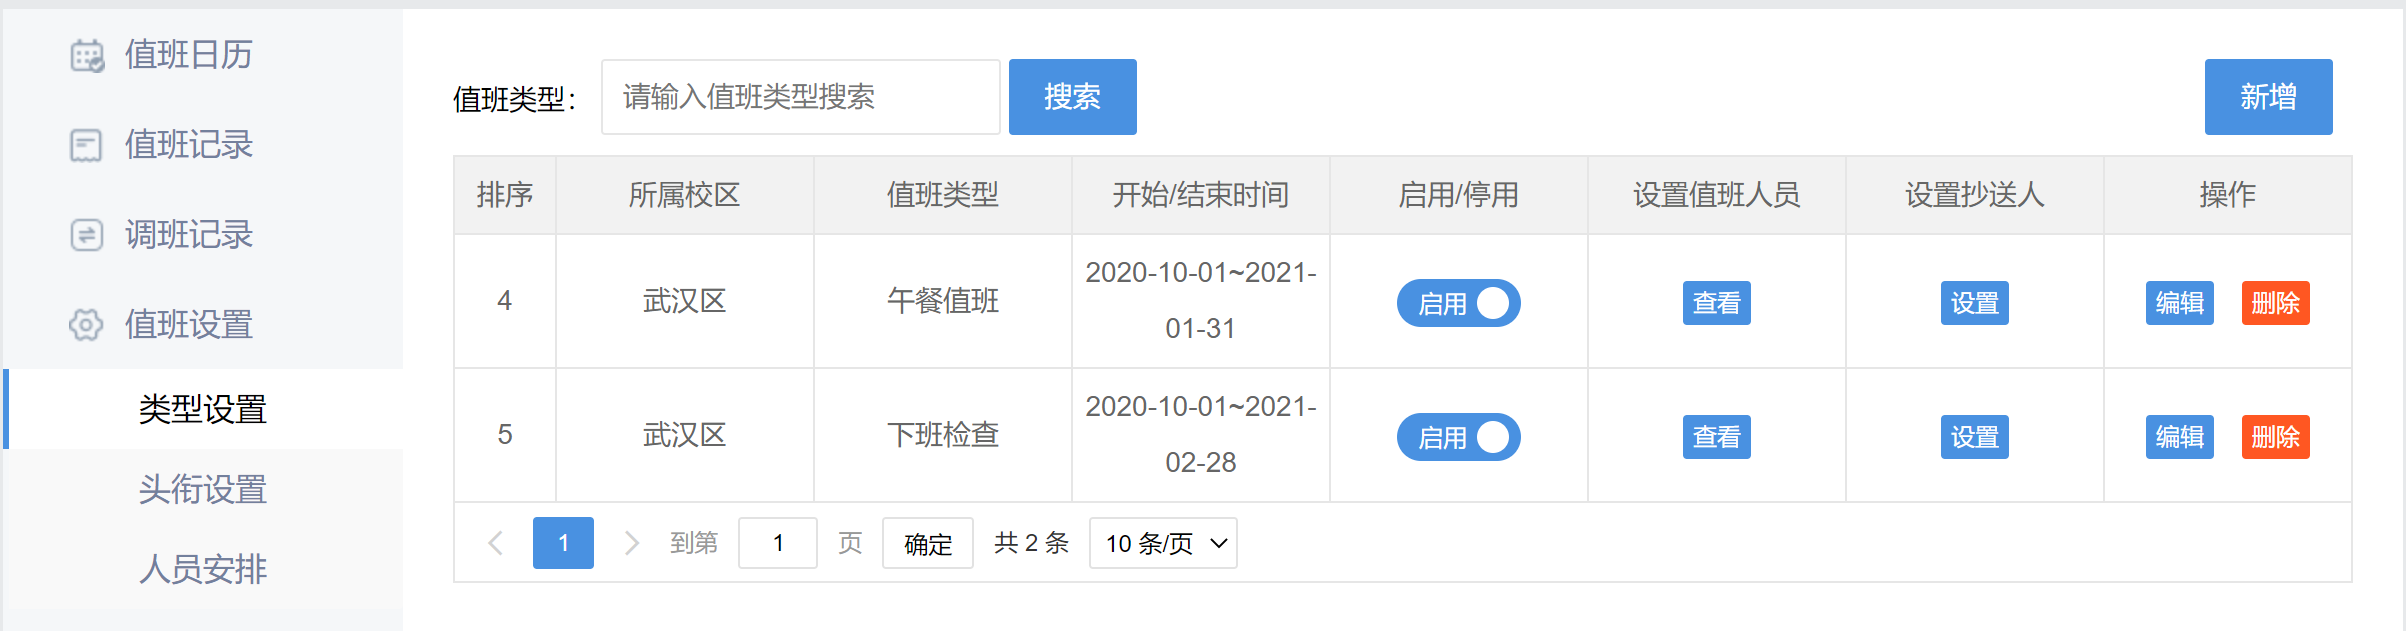
Task: Click the 值班记录 record icon
Action: [86, 146]
